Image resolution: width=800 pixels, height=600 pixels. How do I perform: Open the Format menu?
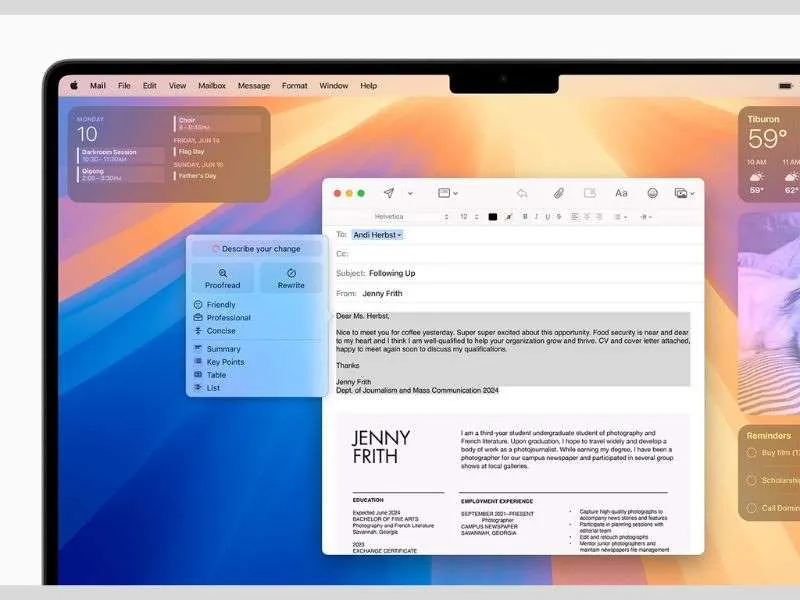[x=295, y=86]
